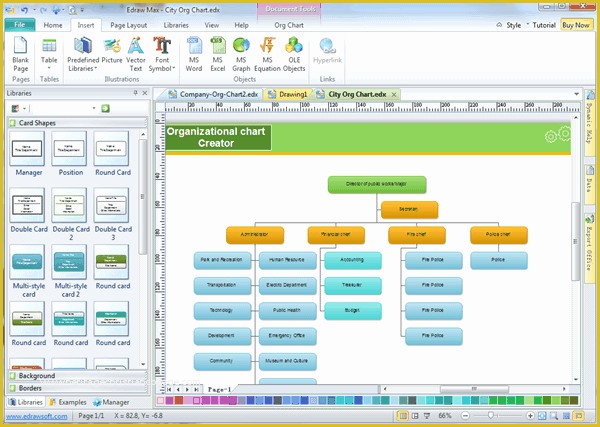Image resolution: width=600 pixels, height=427 pixels.
Task: Switch to Drawing1 document tab
Action: (x=288, y=94)
